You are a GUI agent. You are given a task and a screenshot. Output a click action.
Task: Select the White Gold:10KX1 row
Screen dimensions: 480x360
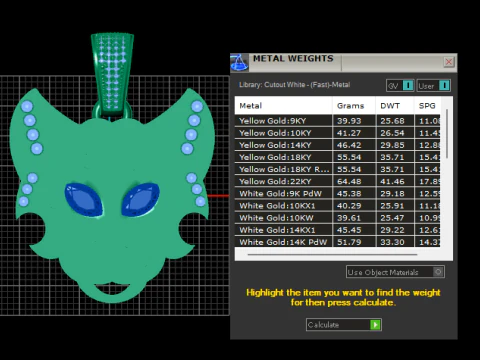click(x=338, y=206)
